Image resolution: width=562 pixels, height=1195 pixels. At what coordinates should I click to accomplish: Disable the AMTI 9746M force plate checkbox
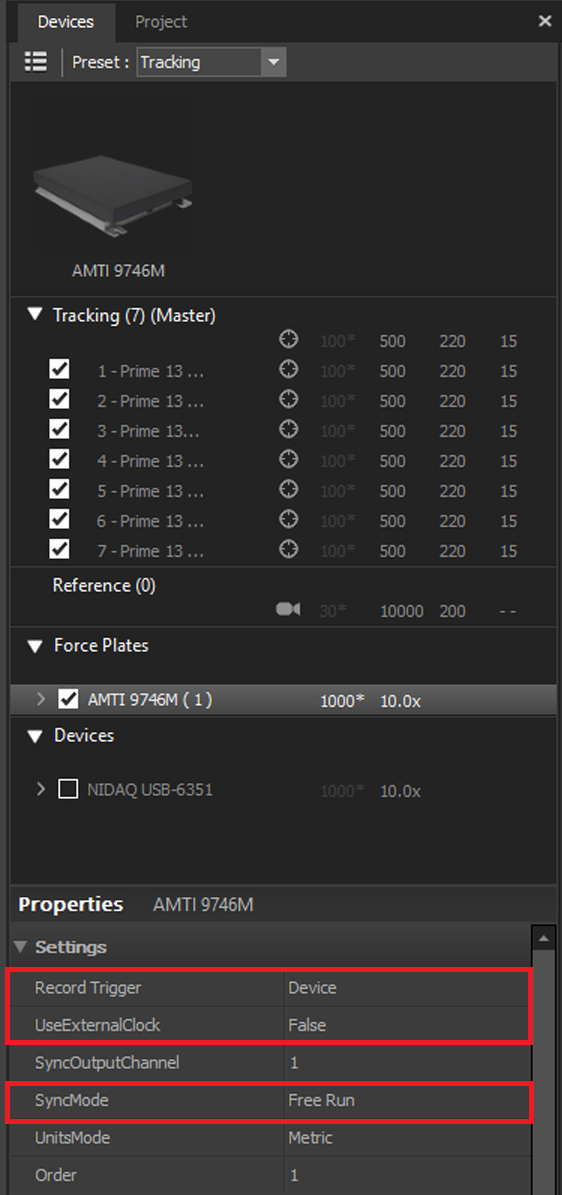[69, 699]
